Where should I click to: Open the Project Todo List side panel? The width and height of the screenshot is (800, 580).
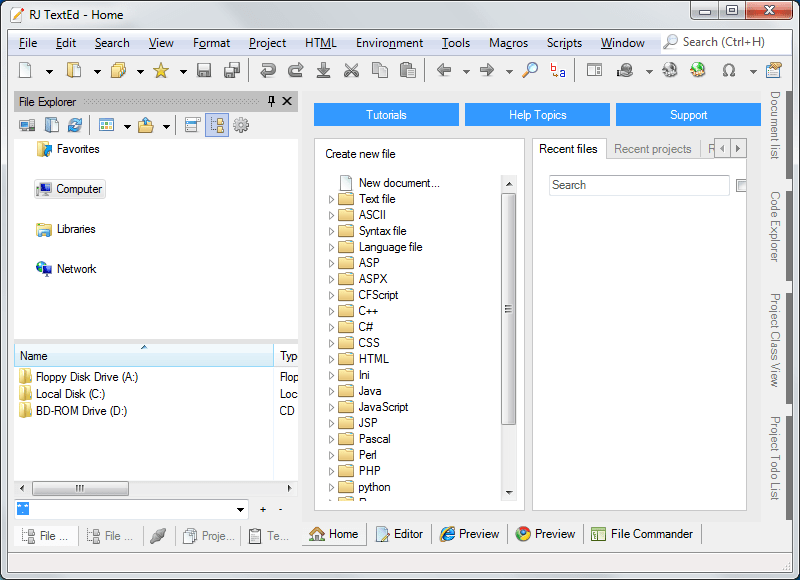[774, 458]
